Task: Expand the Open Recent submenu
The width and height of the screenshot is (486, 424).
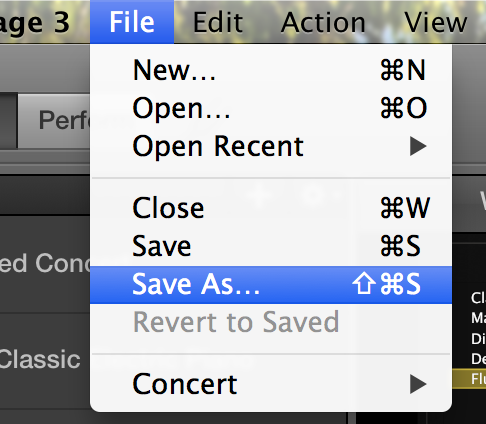Action: coord(271,146)
